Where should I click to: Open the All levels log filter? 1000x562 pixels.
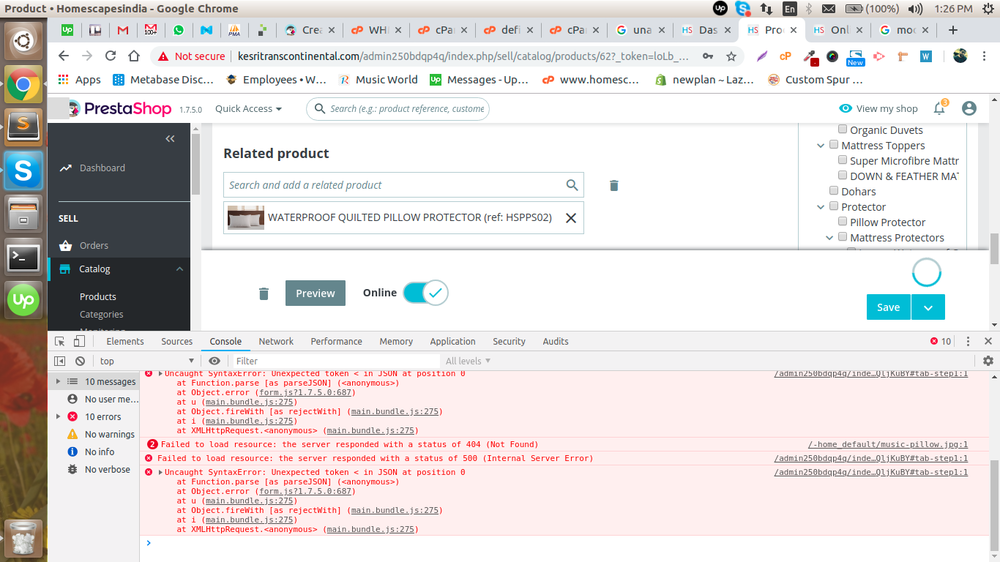tap(468, 361)
